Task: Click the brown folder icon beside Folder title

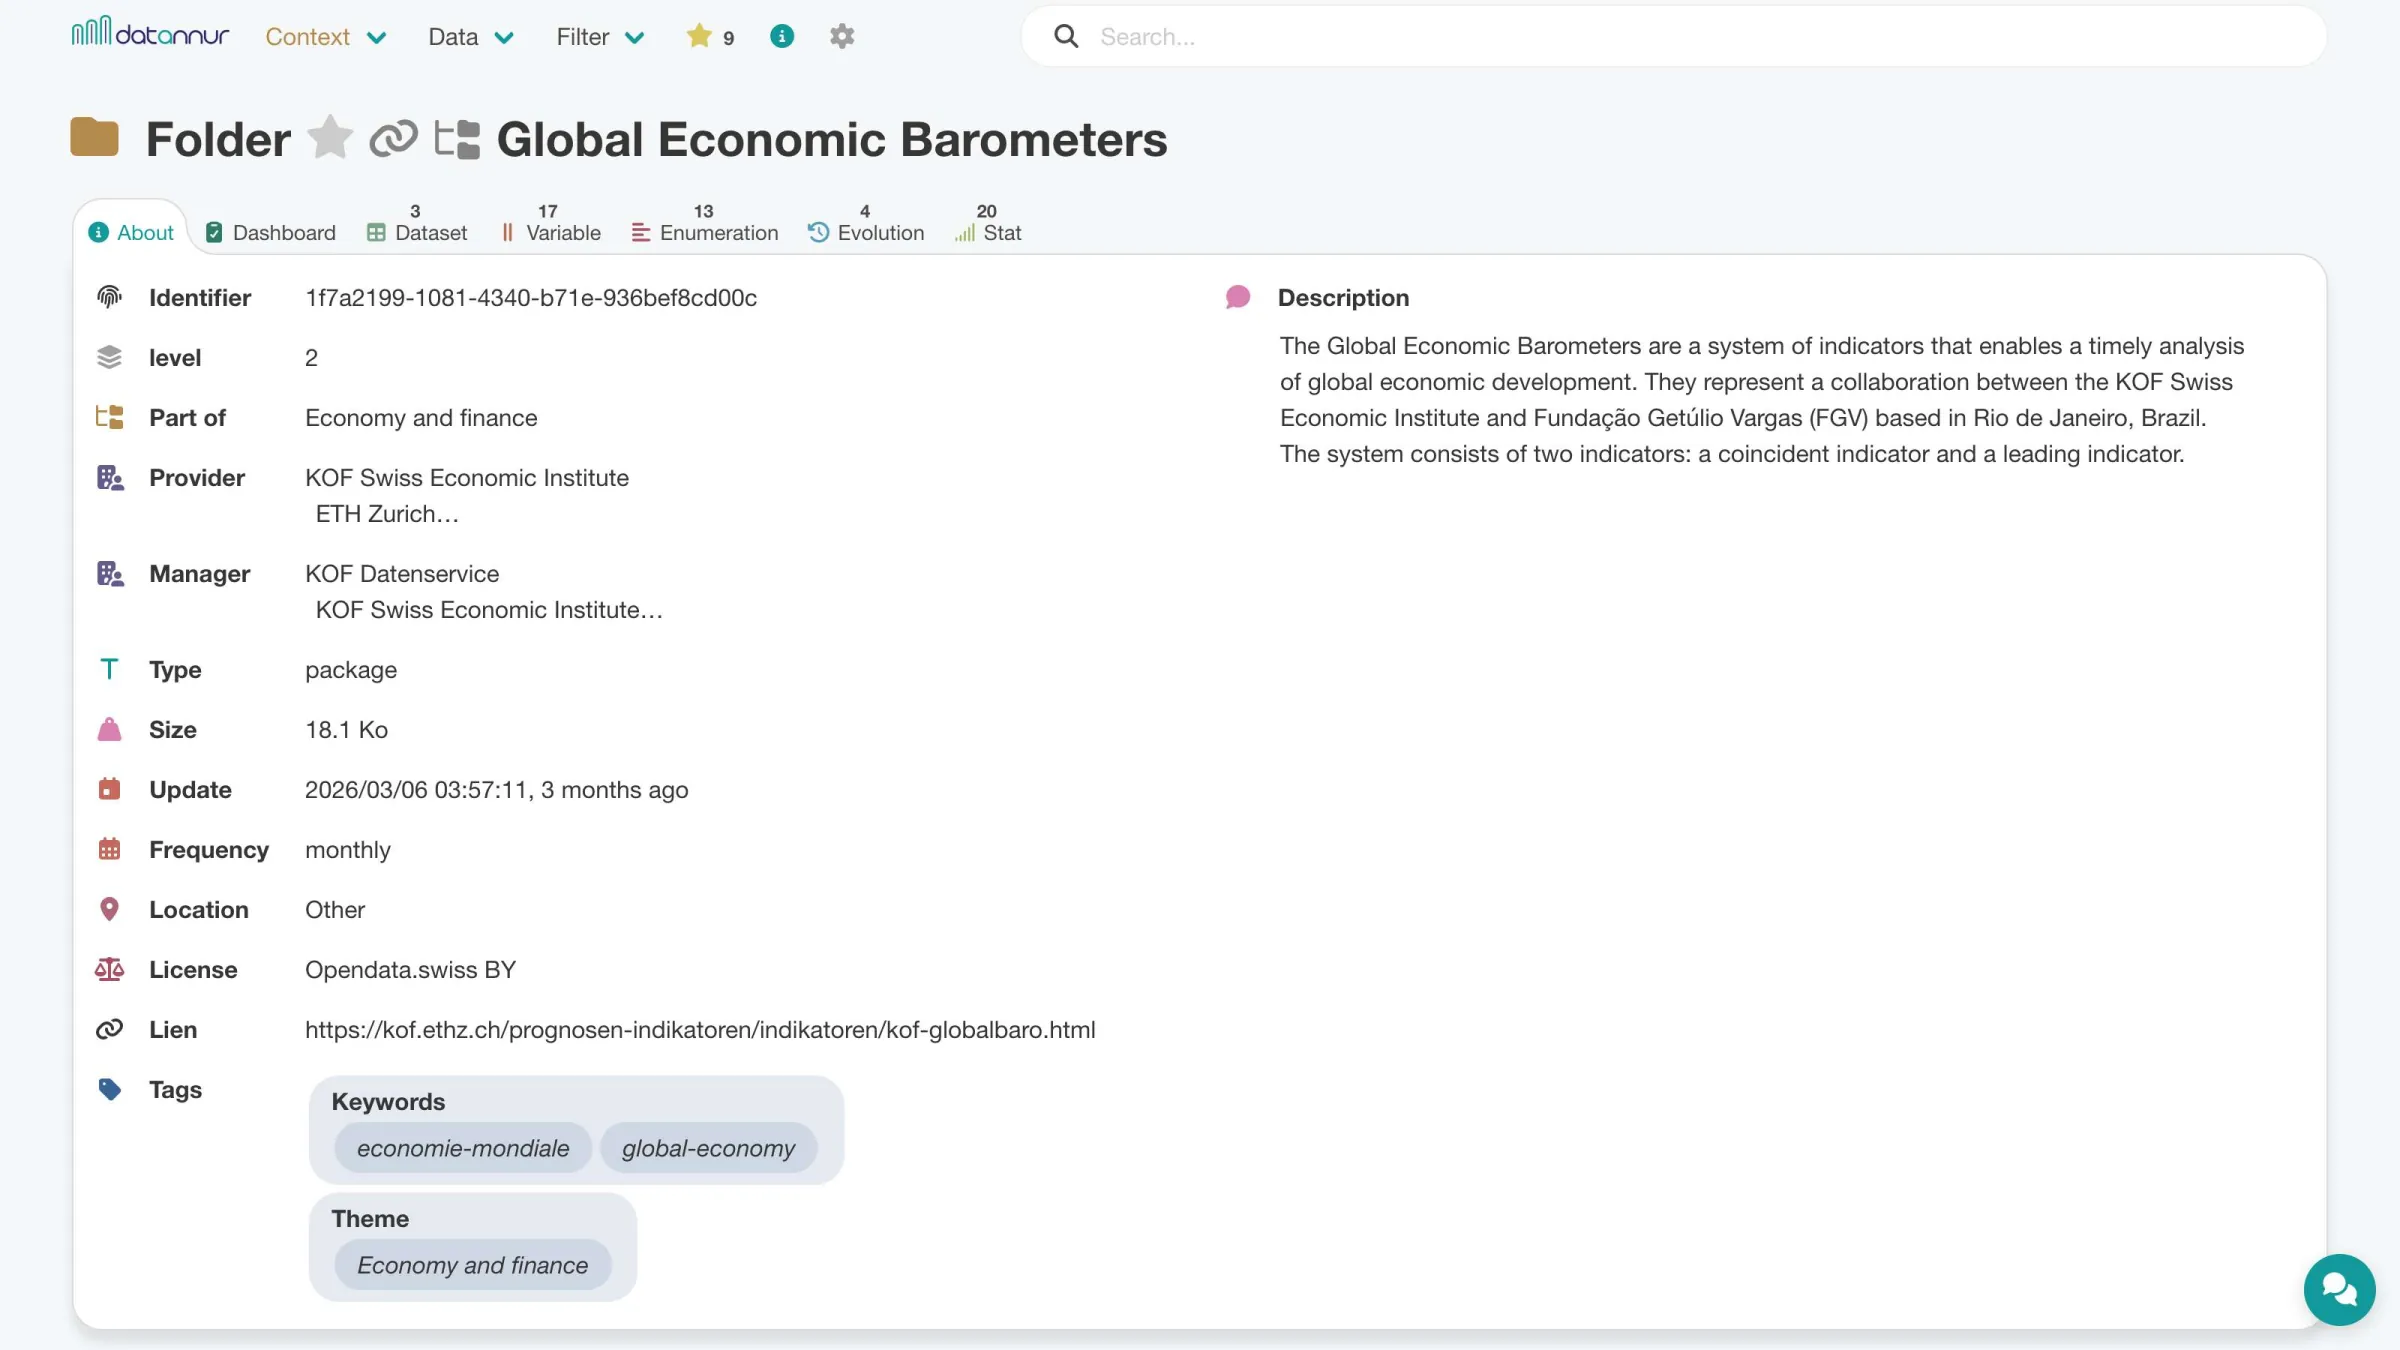Action: pos(95,138)
